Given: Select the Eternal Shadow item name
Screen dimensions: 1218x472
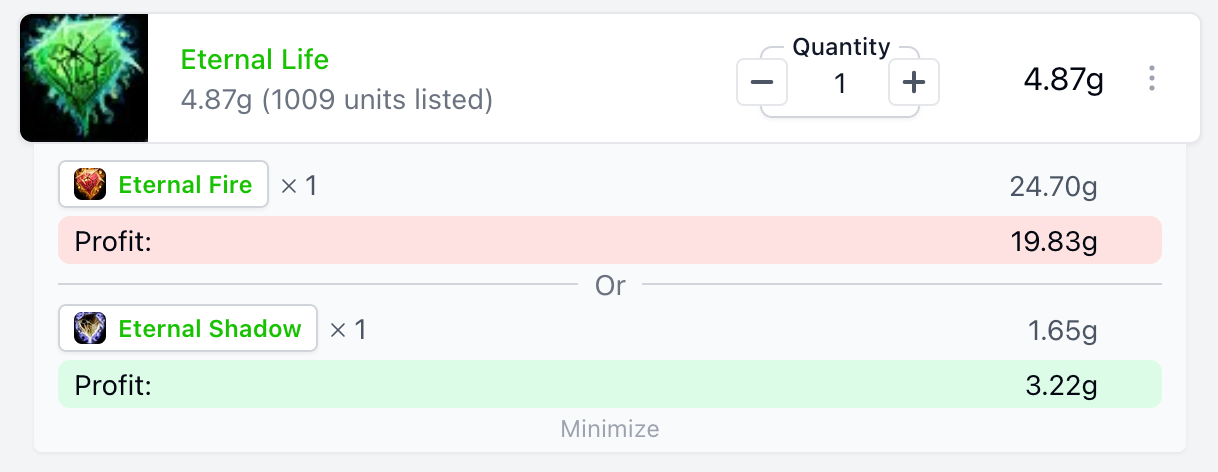Looking at the screenshot, I should 210,329.
